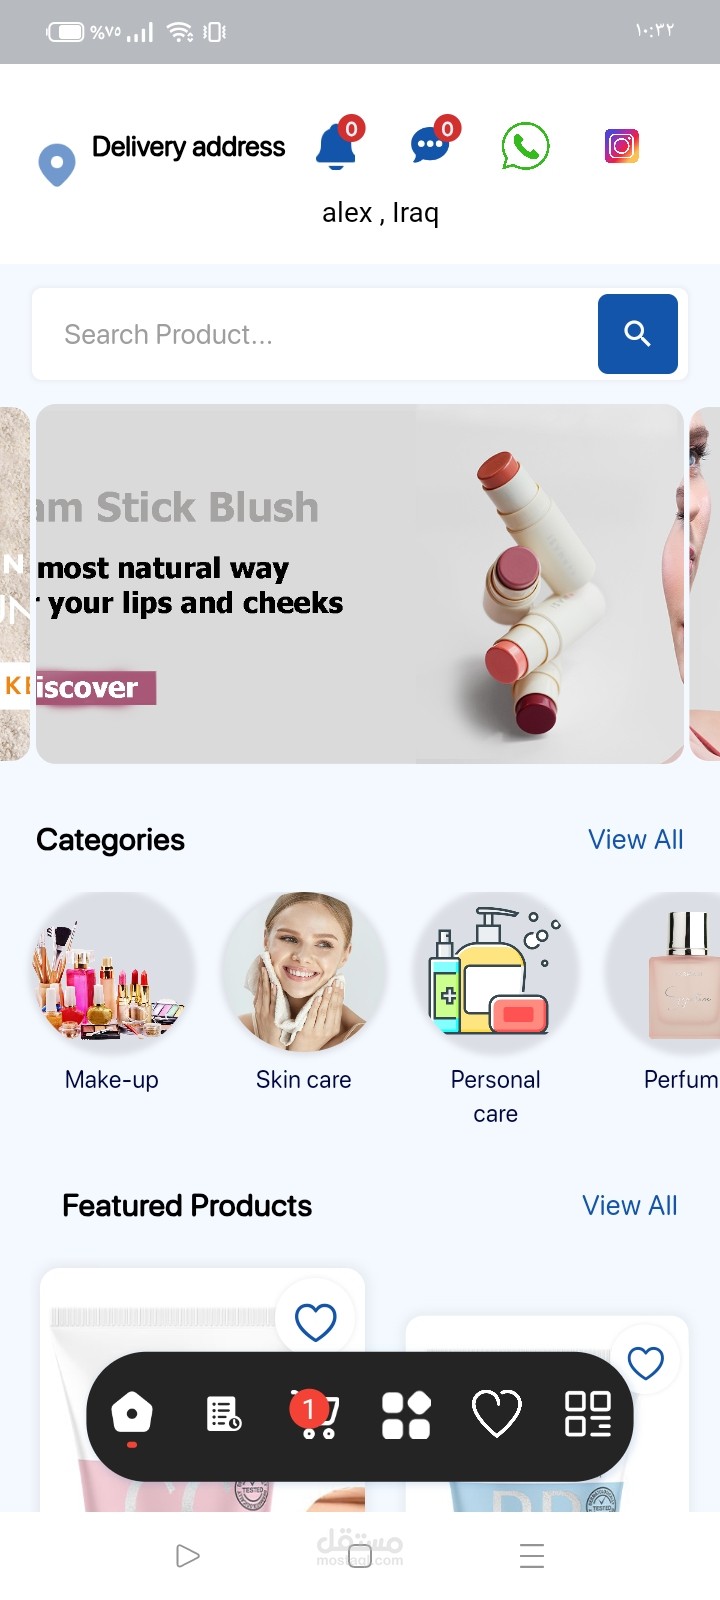Click the Discover button on banner
The image size is (720, 1600).
96,688
